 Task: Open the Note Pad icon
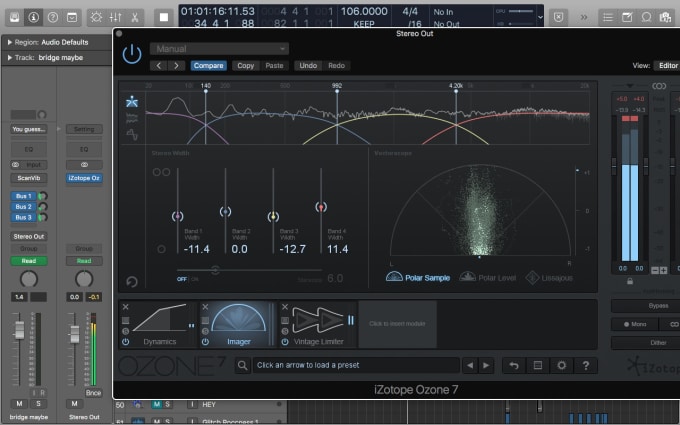coord(627,17)
